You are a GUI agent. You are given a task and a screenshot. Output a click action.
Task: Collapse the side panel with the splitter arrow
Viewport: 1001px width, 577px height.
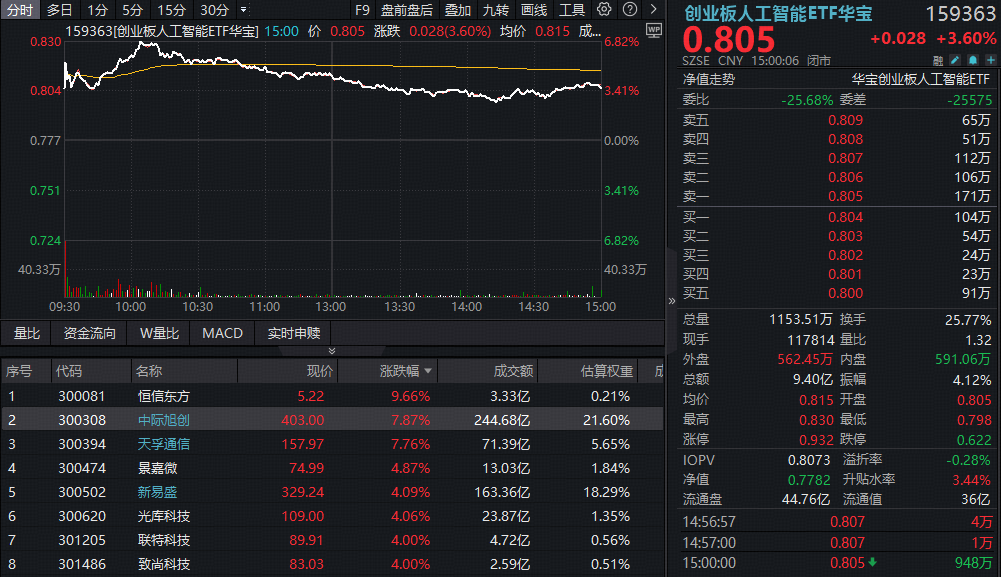670,300
